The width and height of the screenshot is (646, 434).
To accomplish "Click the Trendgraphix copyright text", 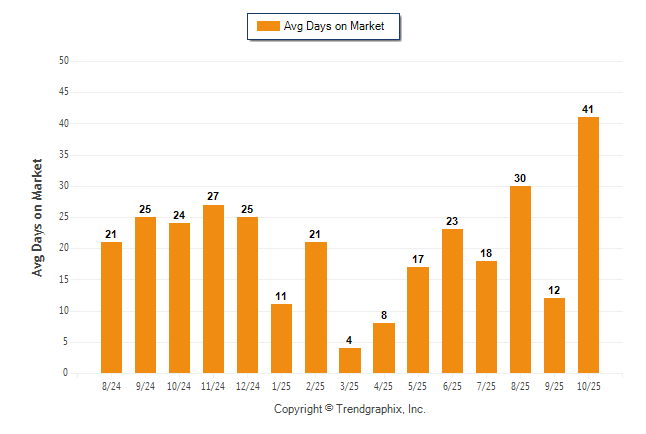I will [350, 409].
